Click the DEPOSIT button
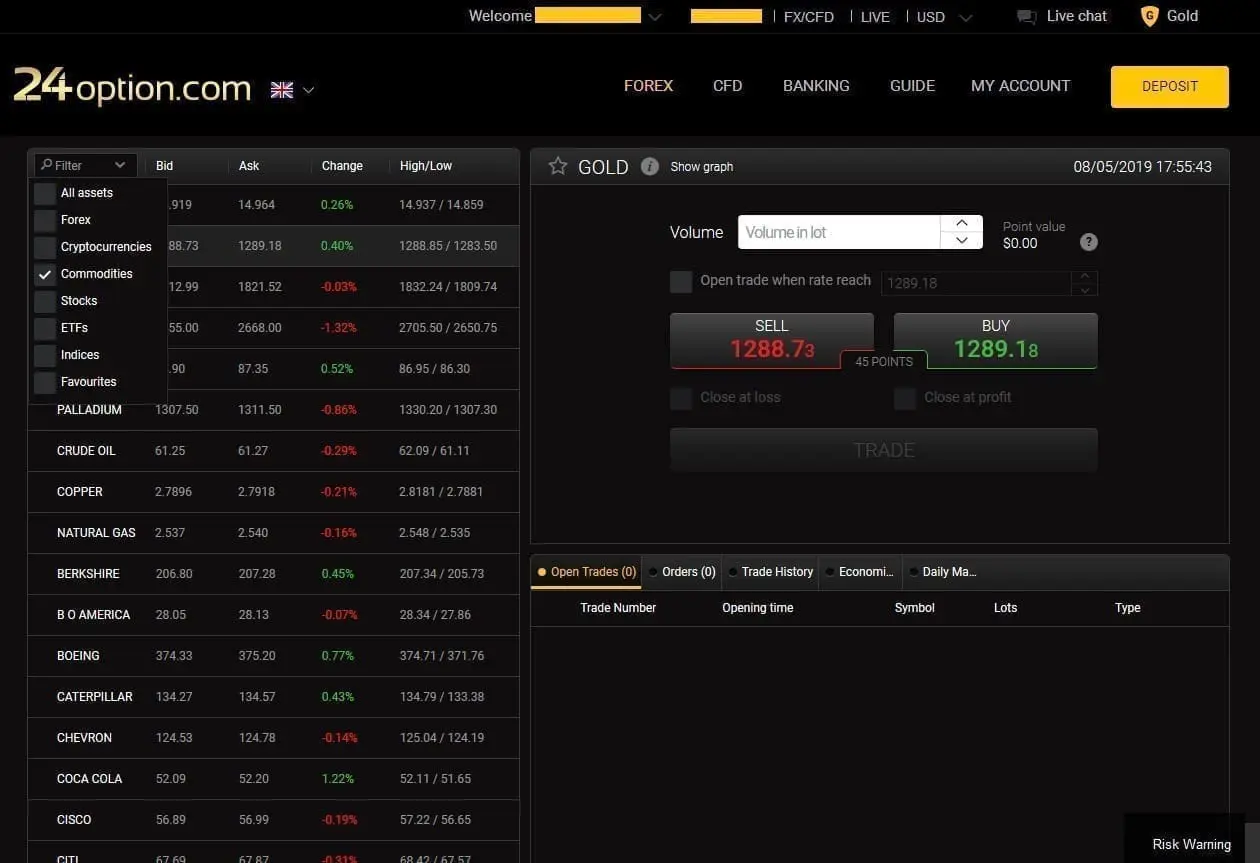Image resolution: width=1260 pixels, height=863 pixels. pos(1168,87)
